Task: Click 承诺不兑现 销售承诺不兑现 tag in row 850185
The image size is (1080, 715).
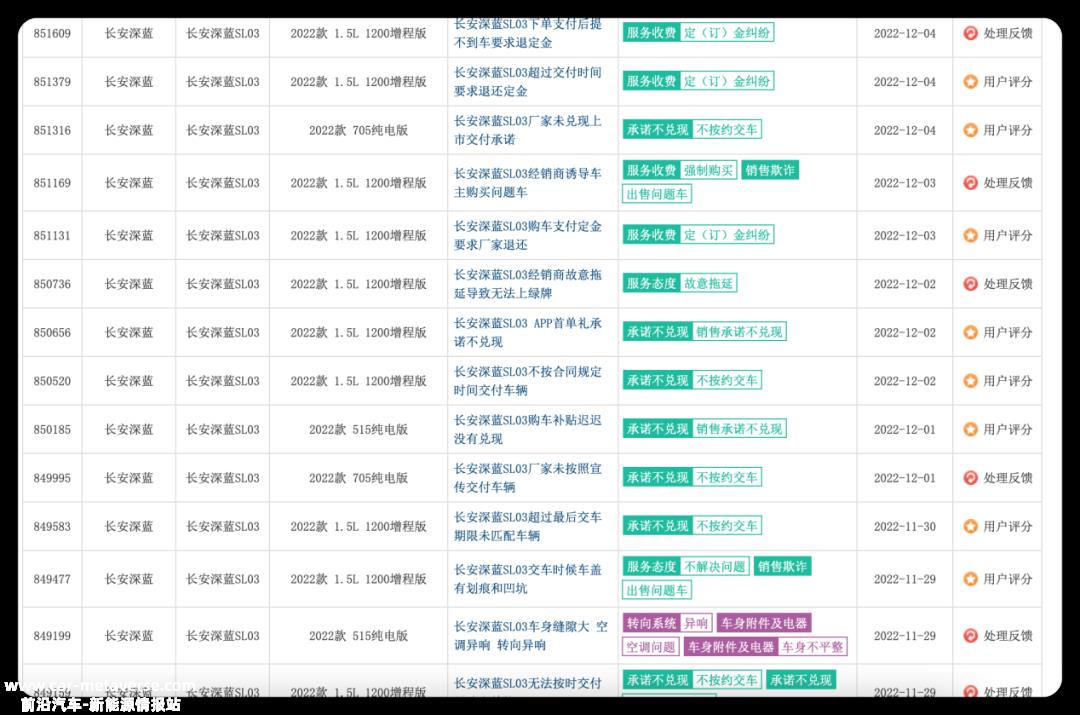Action: (704, 429)
